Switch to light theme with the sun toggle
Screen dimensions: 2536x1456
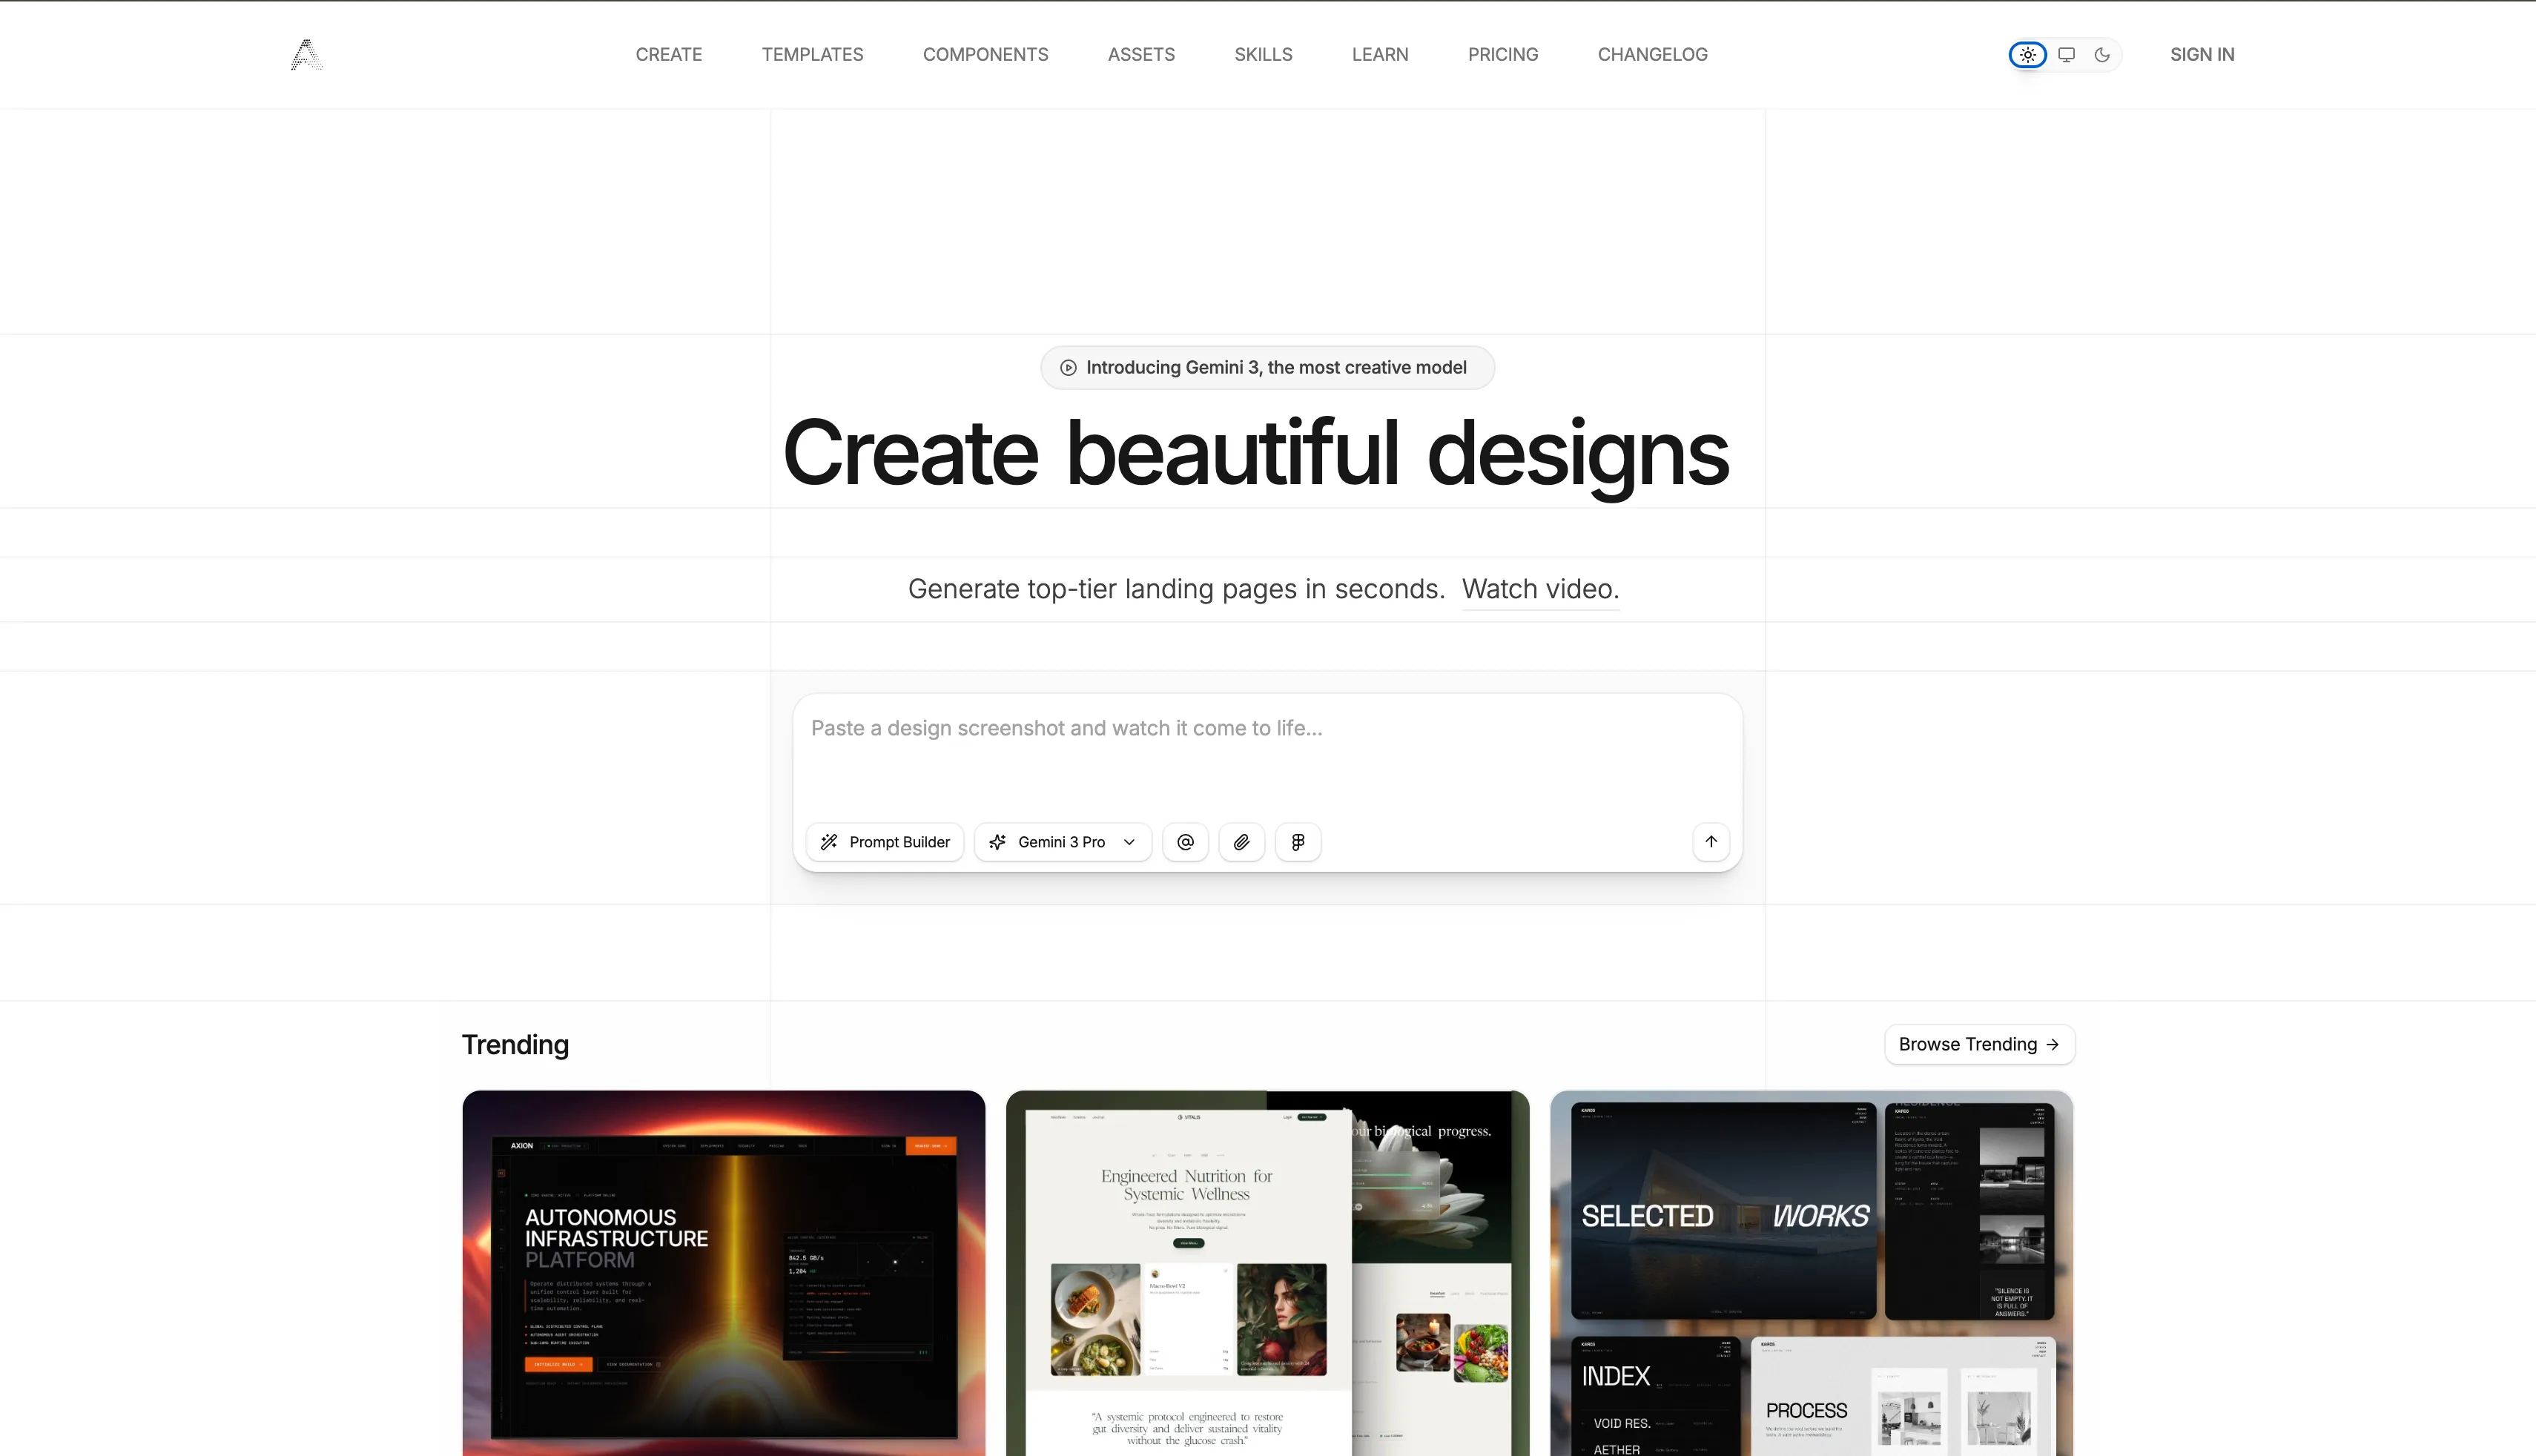(x=2028, y=55)
